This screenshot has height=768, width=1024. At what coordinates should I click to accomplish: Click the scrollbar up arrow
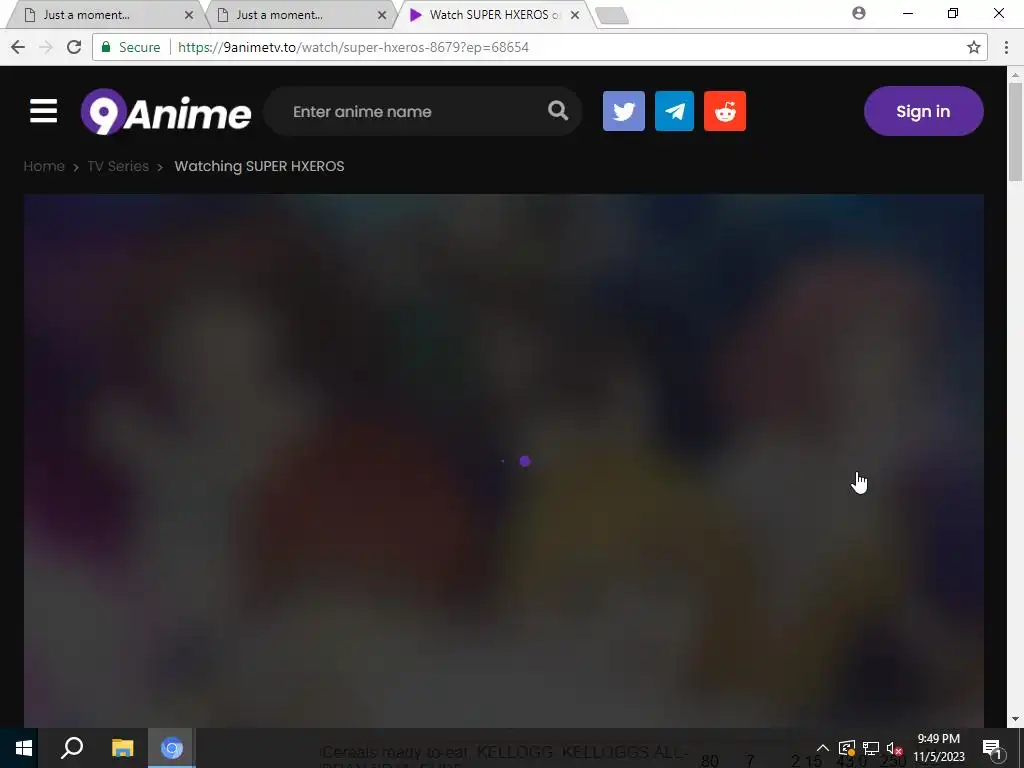tap(1015, 74)
